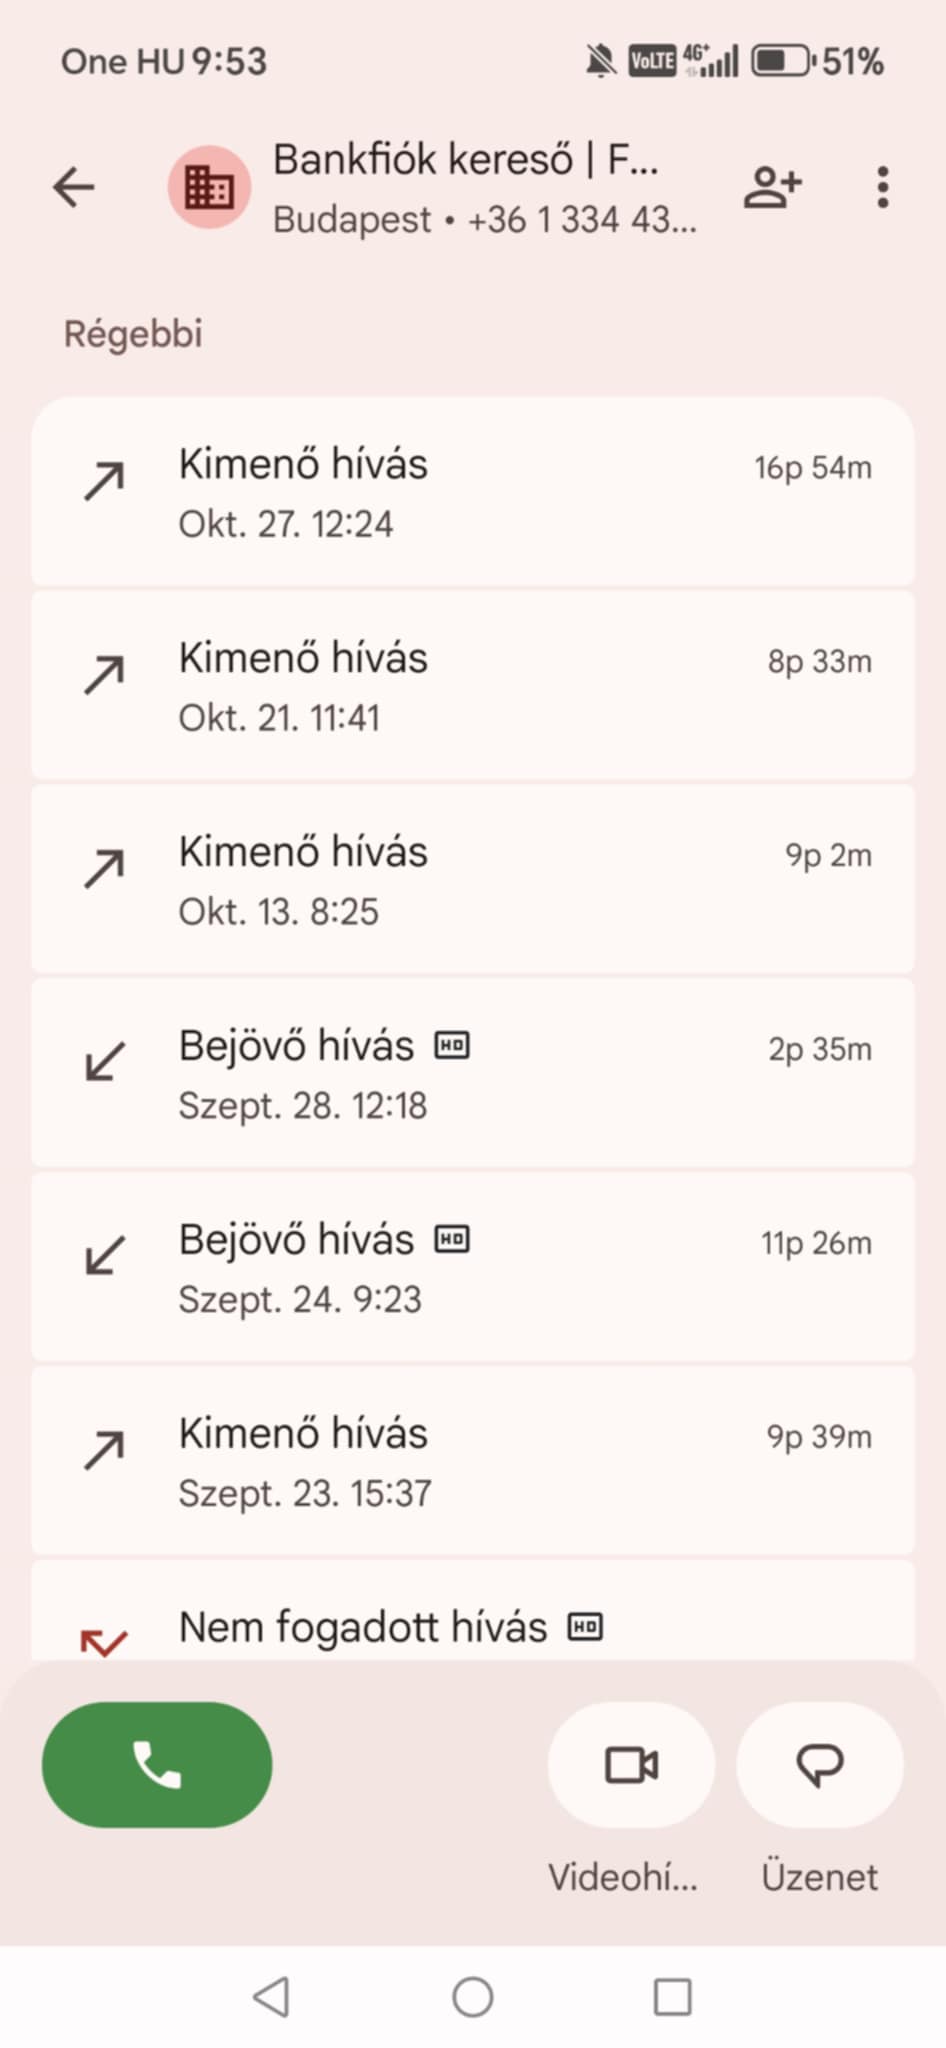The height and width of the screenshot is (2048, 946).
Task: Open the Nem fogadott hívás entry
Action: tap(473, 1622)
